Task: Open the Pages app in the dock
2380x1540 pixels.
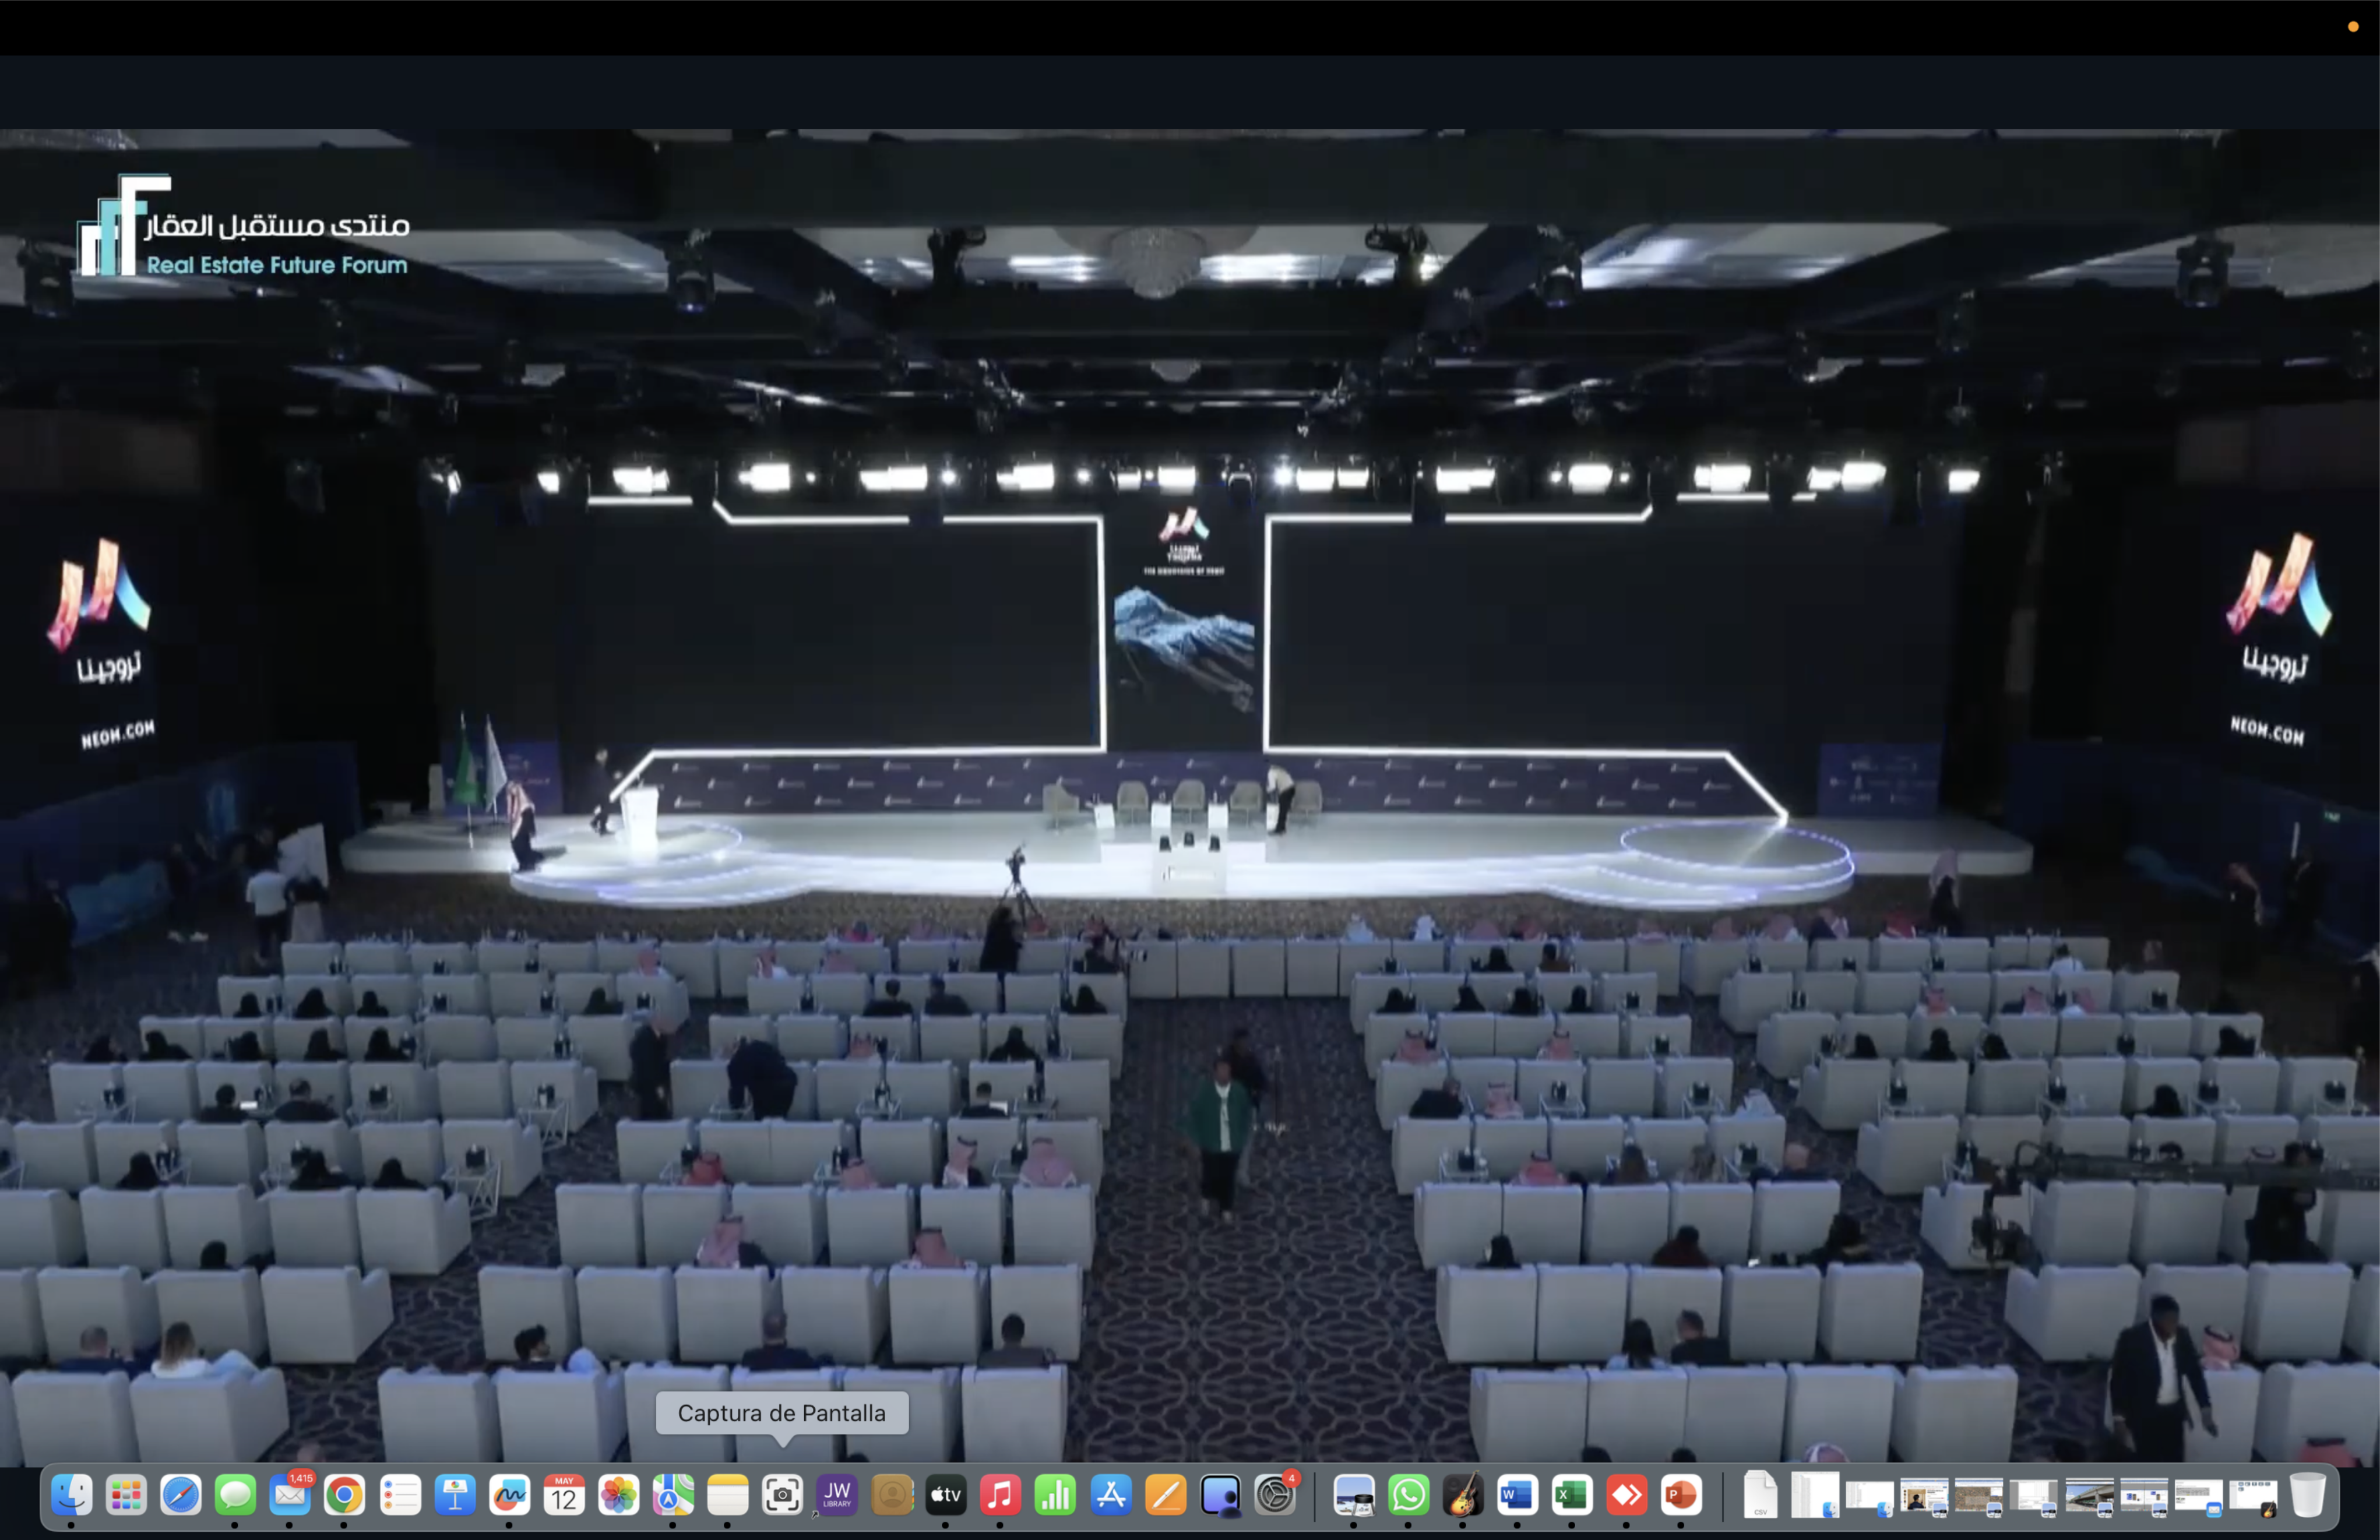Action: click(1165, 1495)
